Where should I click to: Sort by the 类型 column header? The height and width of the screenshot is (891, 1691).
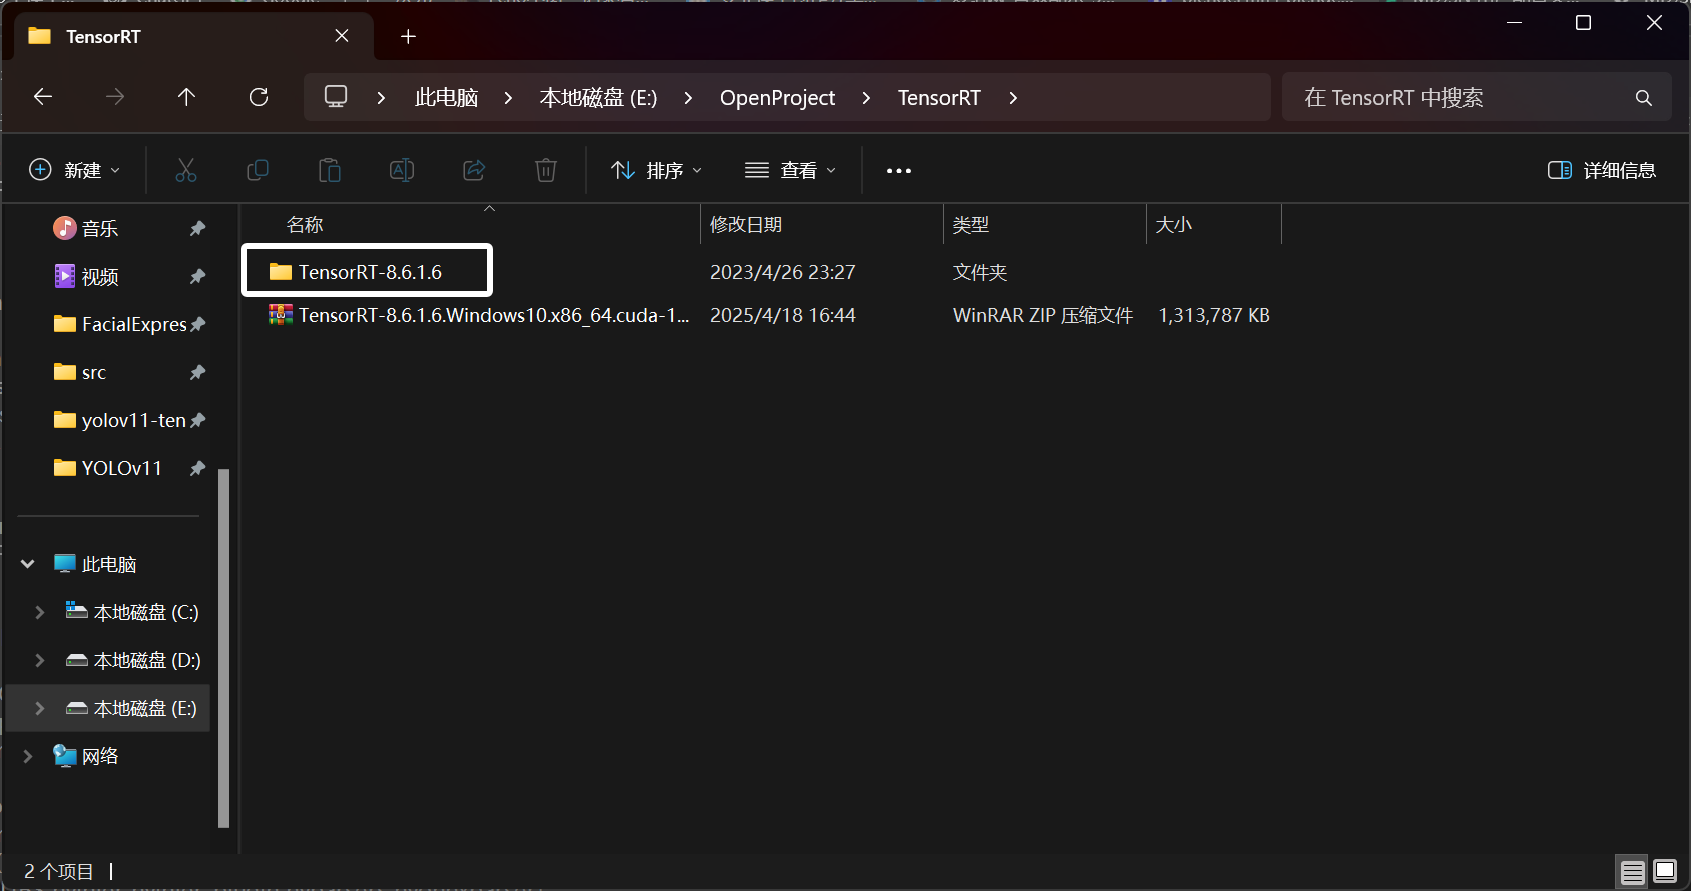click(1045, 225)
